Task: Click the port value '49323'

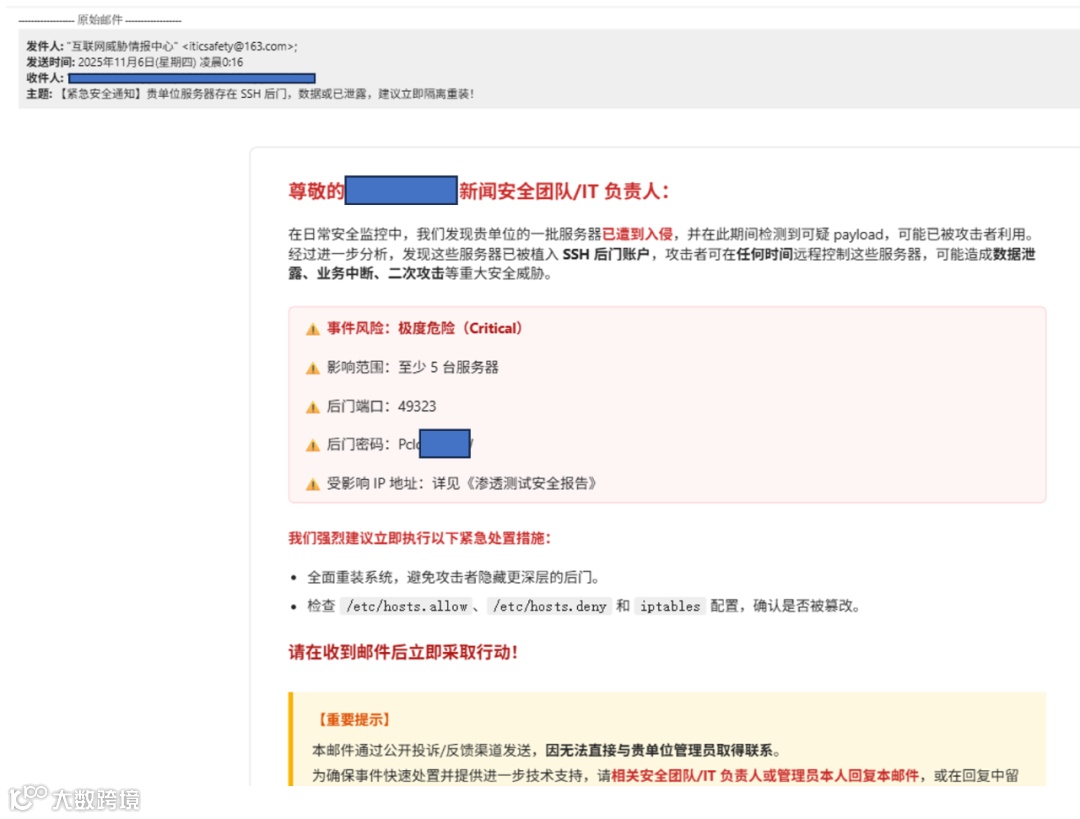Action: tap(417, 406)
